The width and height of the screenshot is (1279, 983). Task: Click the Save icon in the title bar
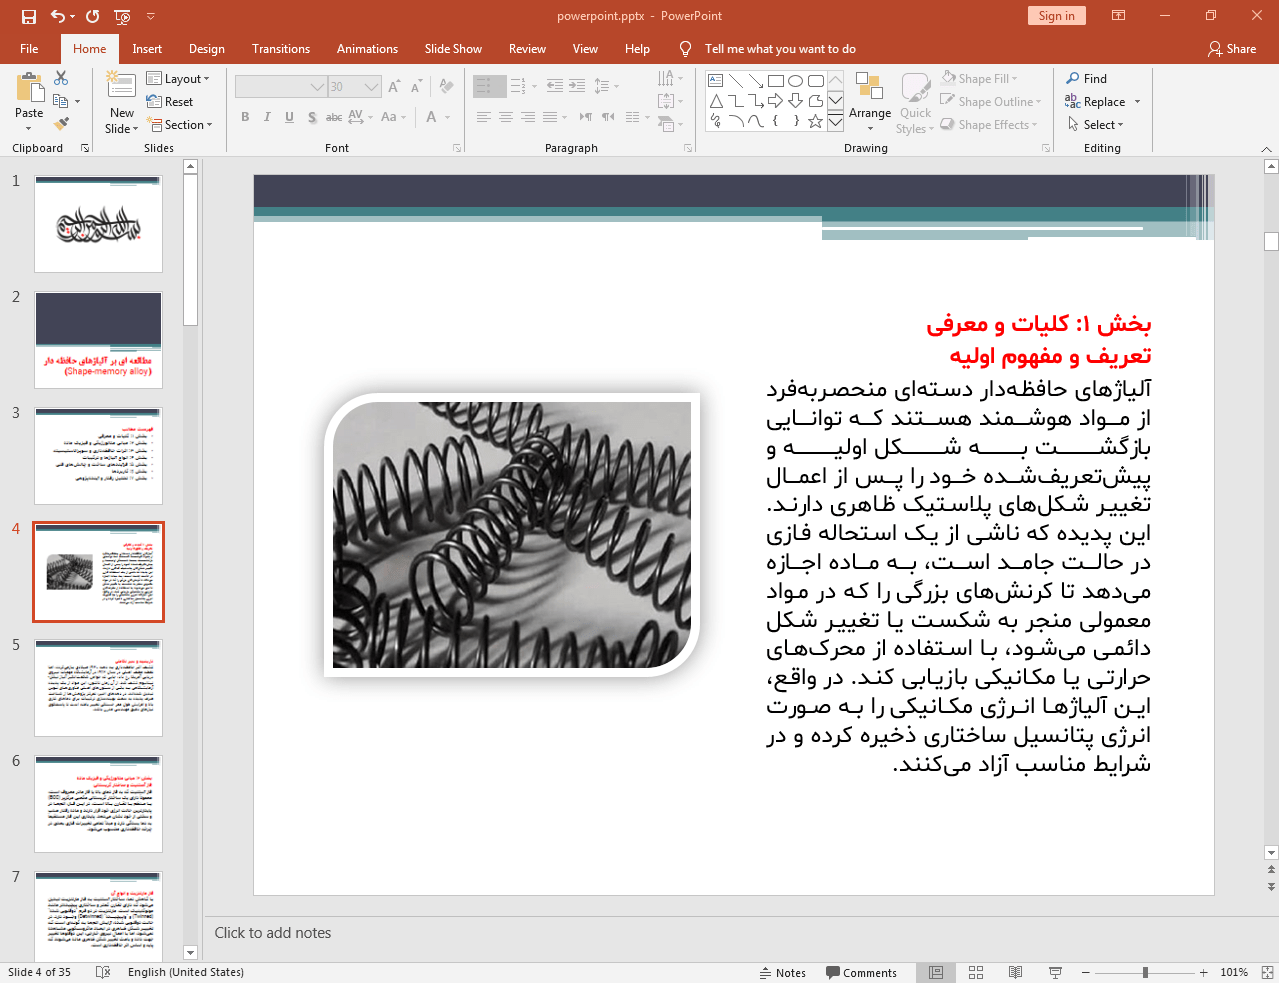pyautogui.click(x=28, y=16)
